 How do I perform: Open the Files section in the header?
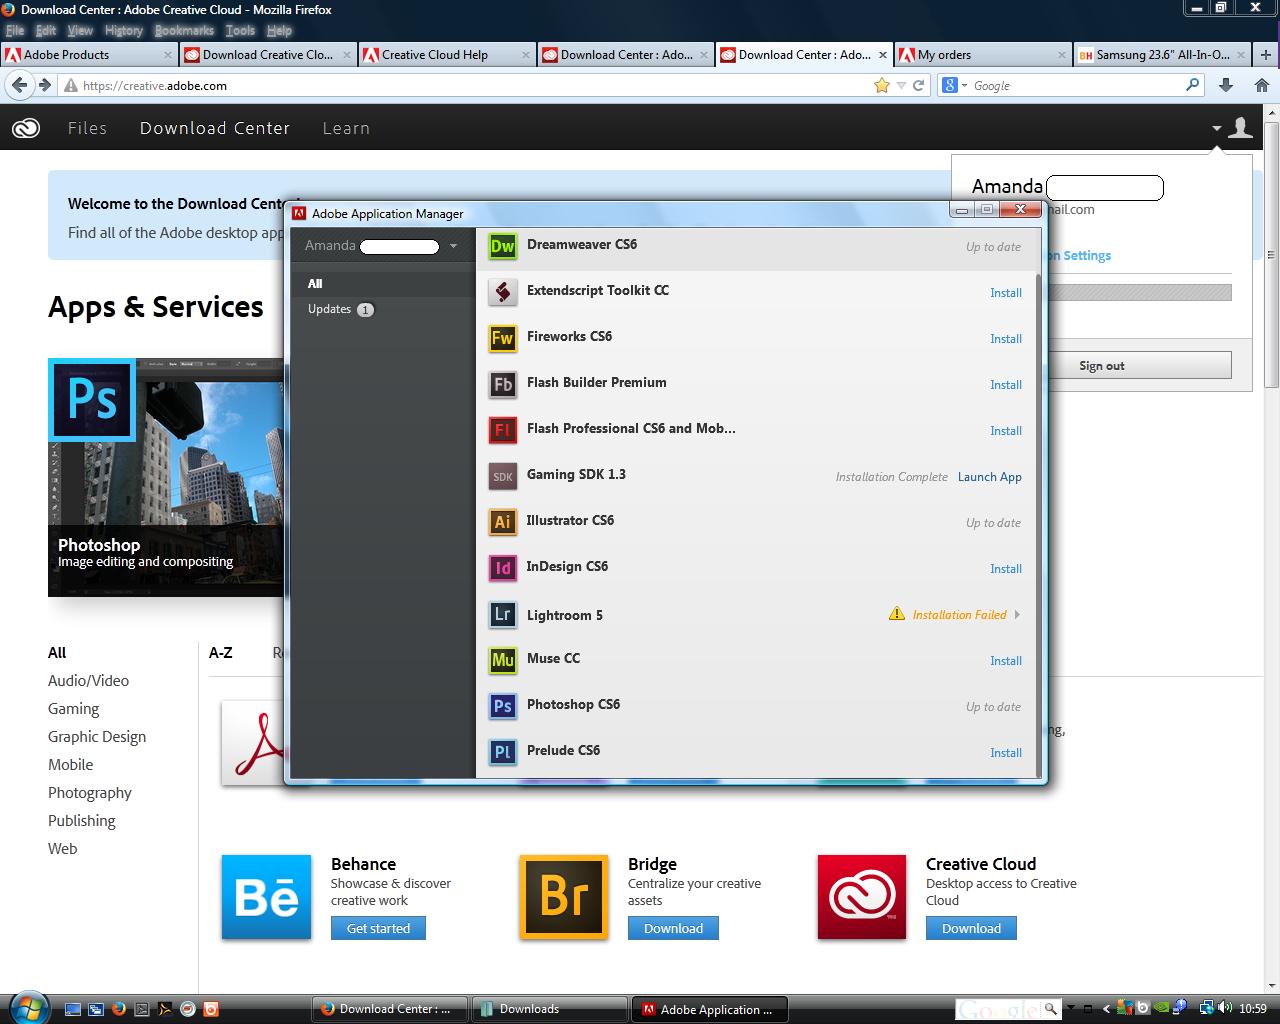point(87,128)
